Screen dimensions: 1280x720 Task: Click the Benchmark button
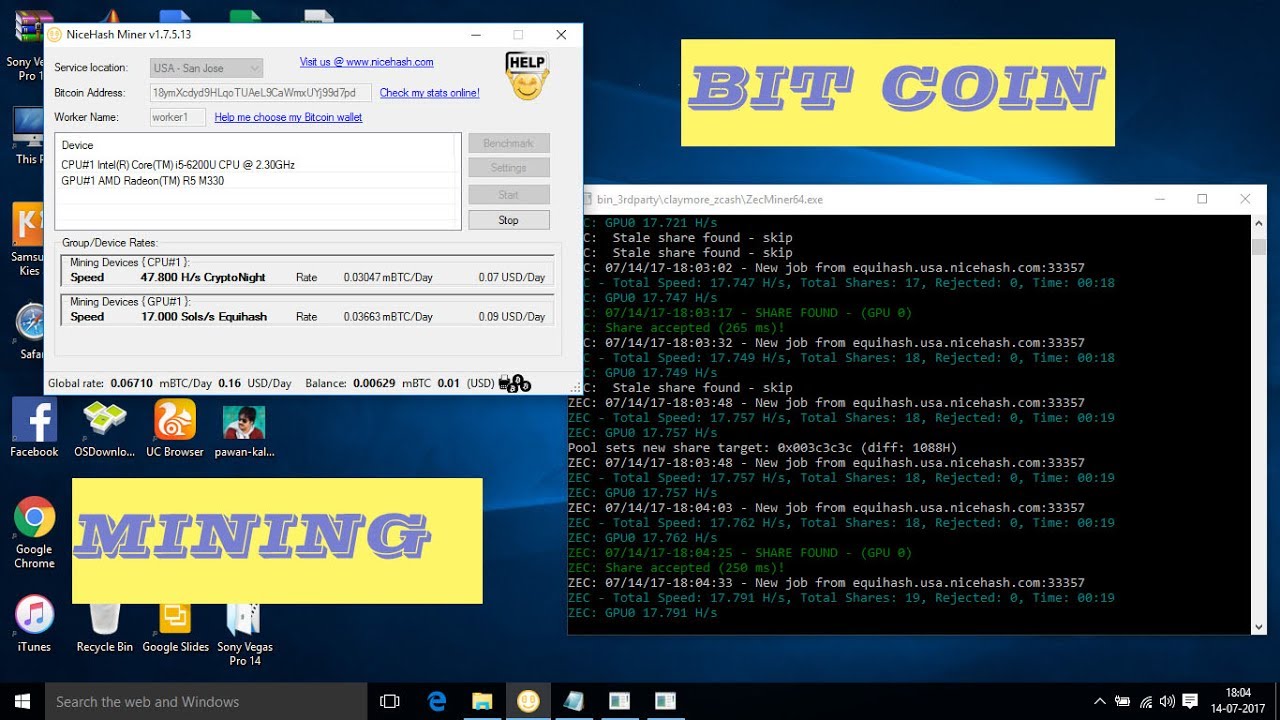tap(508, 143)
